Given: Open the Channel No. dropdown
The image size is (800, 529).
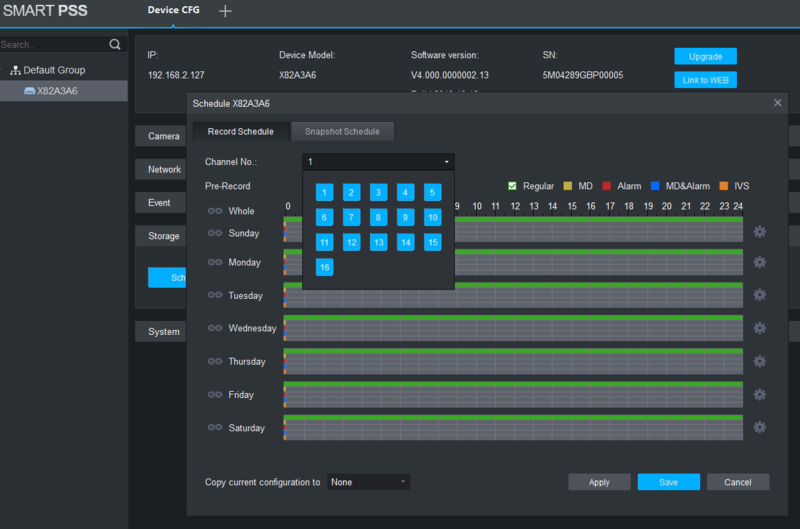Looking at the screenshot, I should (378, 162).
